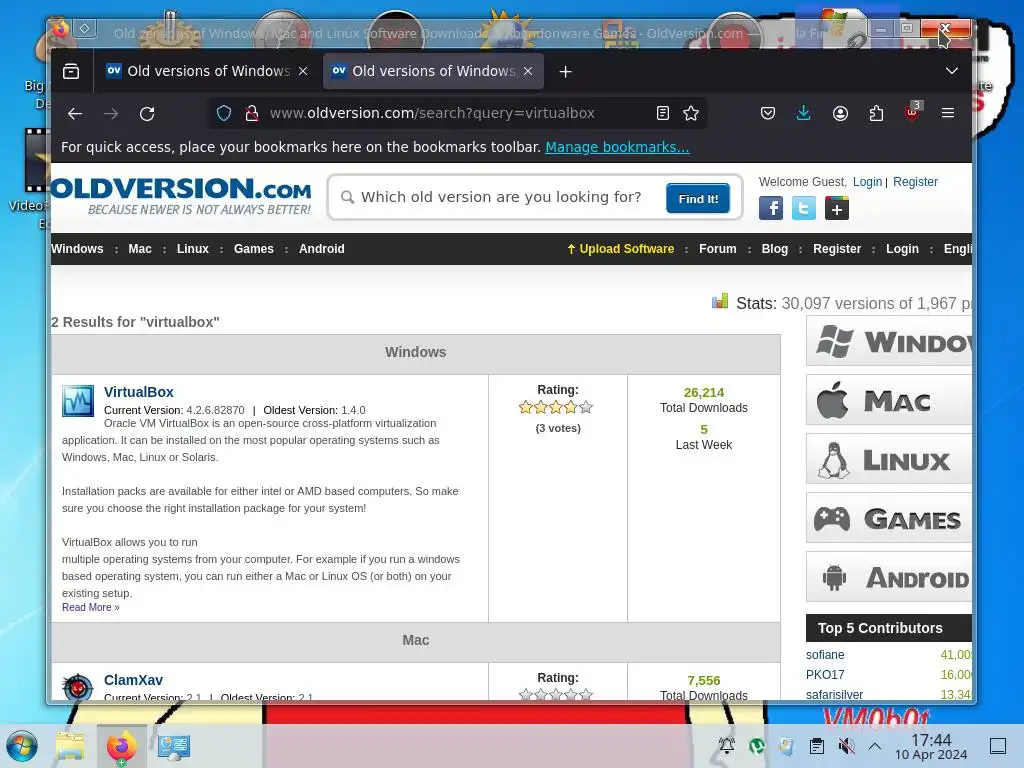Click the VirtualBox star rating
The height and width of the screenshot is (768, 1024).
tap(556, 408)
